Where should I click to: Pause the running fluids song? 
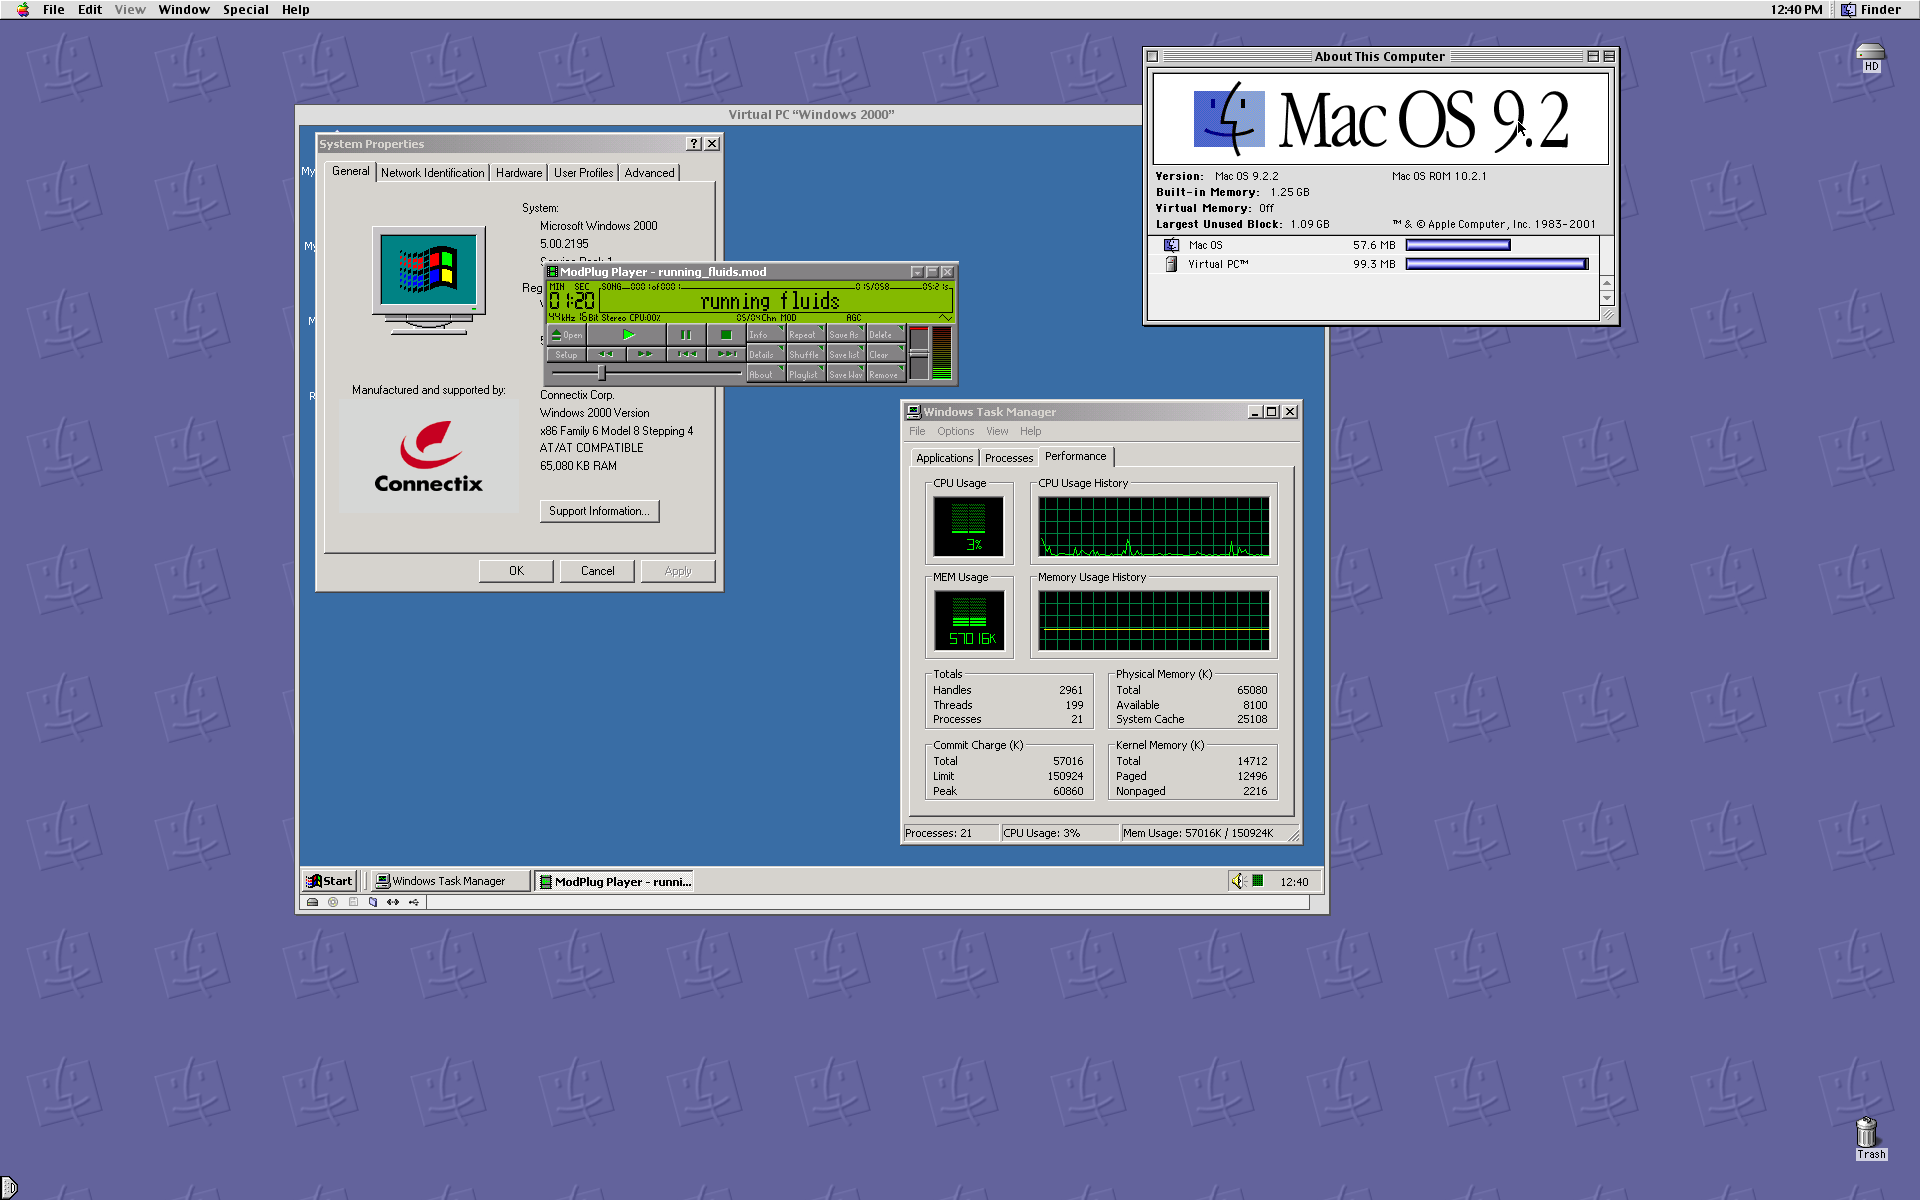click(686, 335)
